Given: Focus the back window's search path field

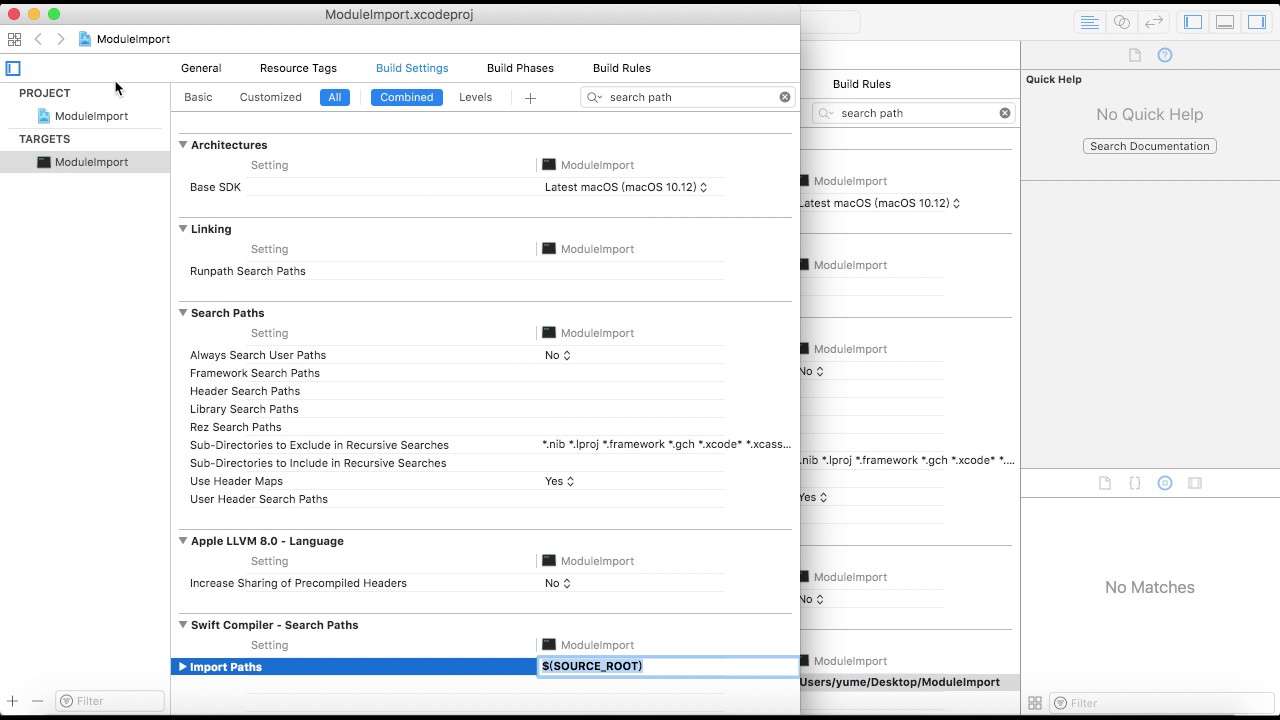Looking at the screenshot, I should [x=915, y=113].
